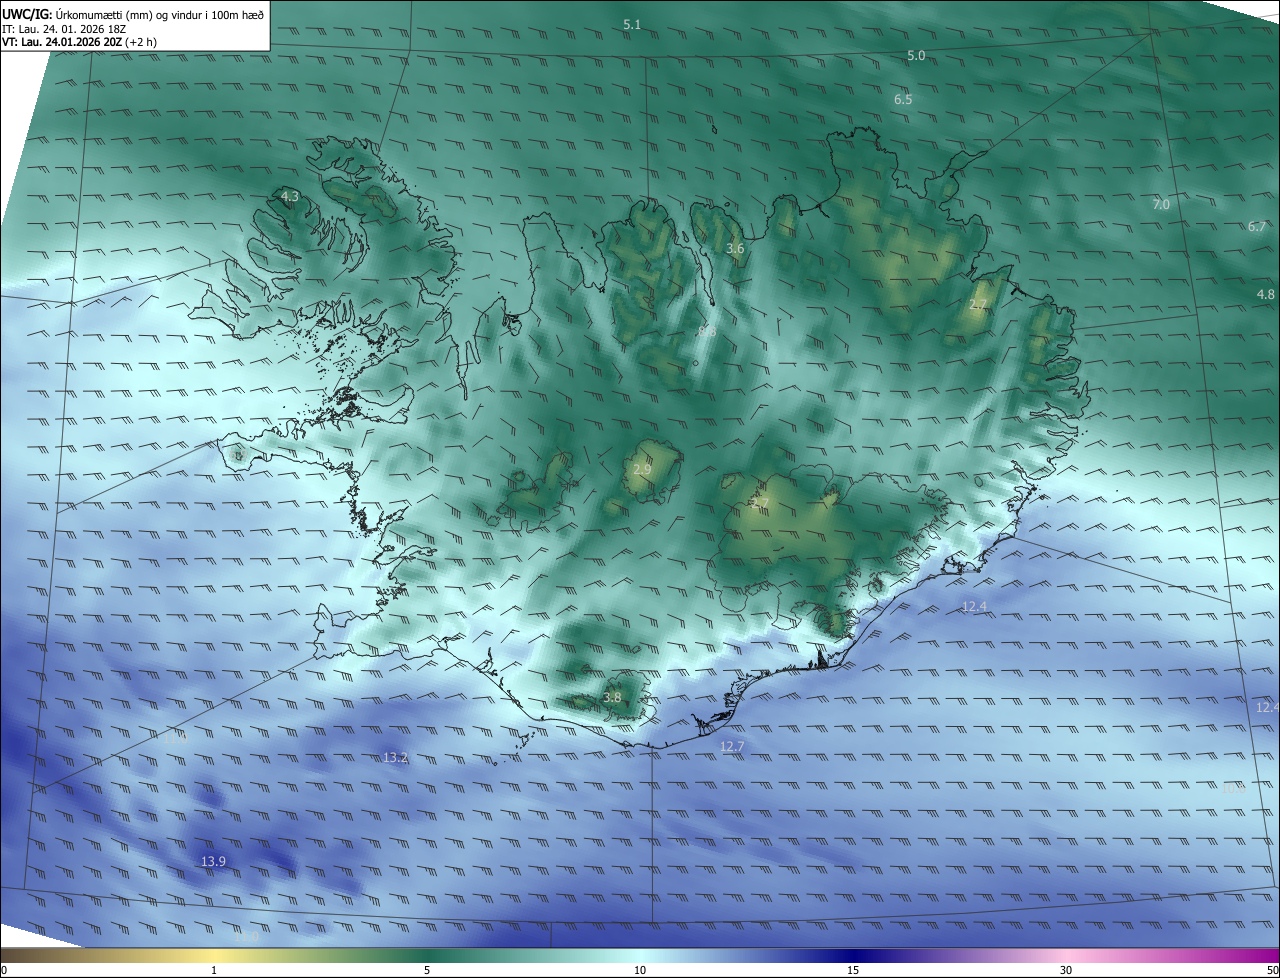1280x978 pixels.
Task: Select the 13.9 value label
Action: (213, 861)
